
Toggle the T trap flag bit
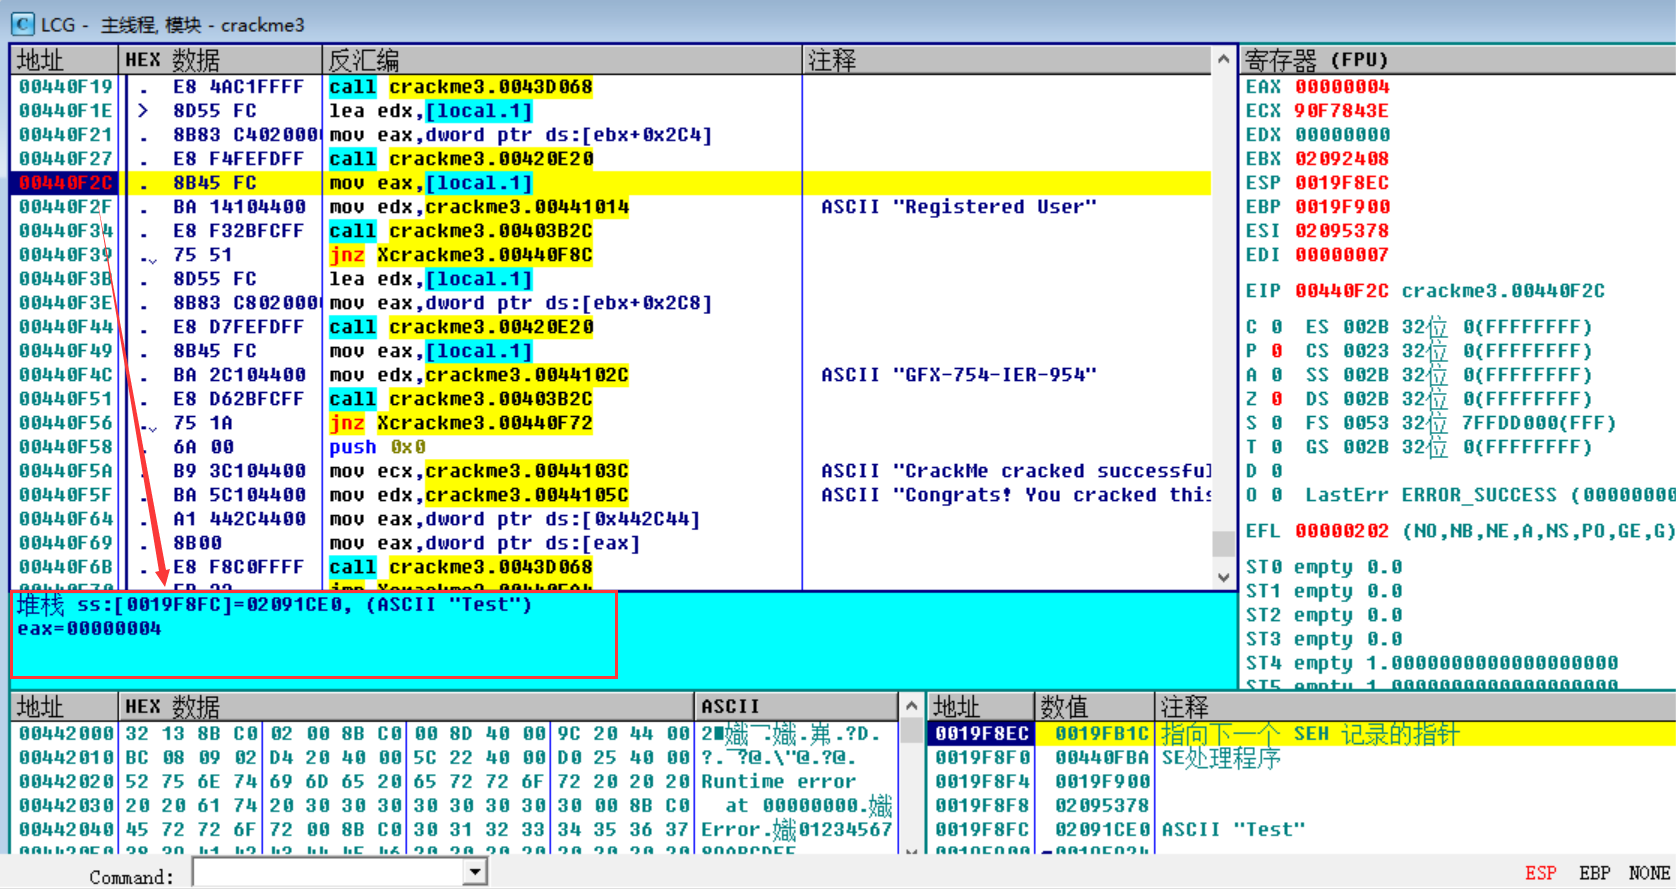1277,447
